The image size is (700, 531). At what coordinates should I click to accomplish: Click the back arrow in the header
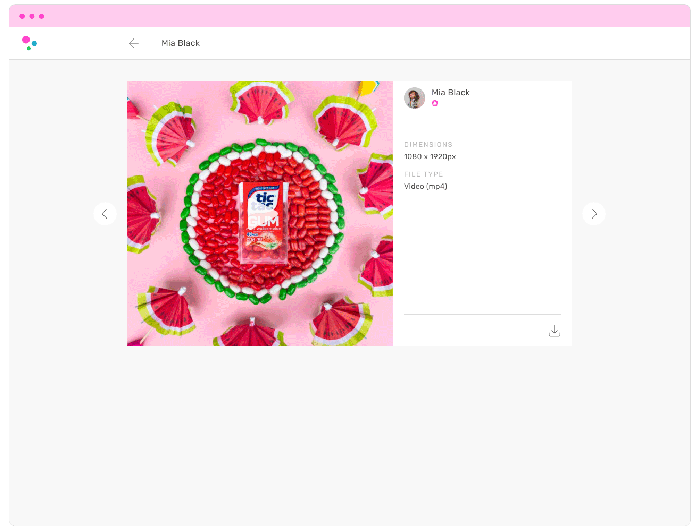click(x=134, y=43)
